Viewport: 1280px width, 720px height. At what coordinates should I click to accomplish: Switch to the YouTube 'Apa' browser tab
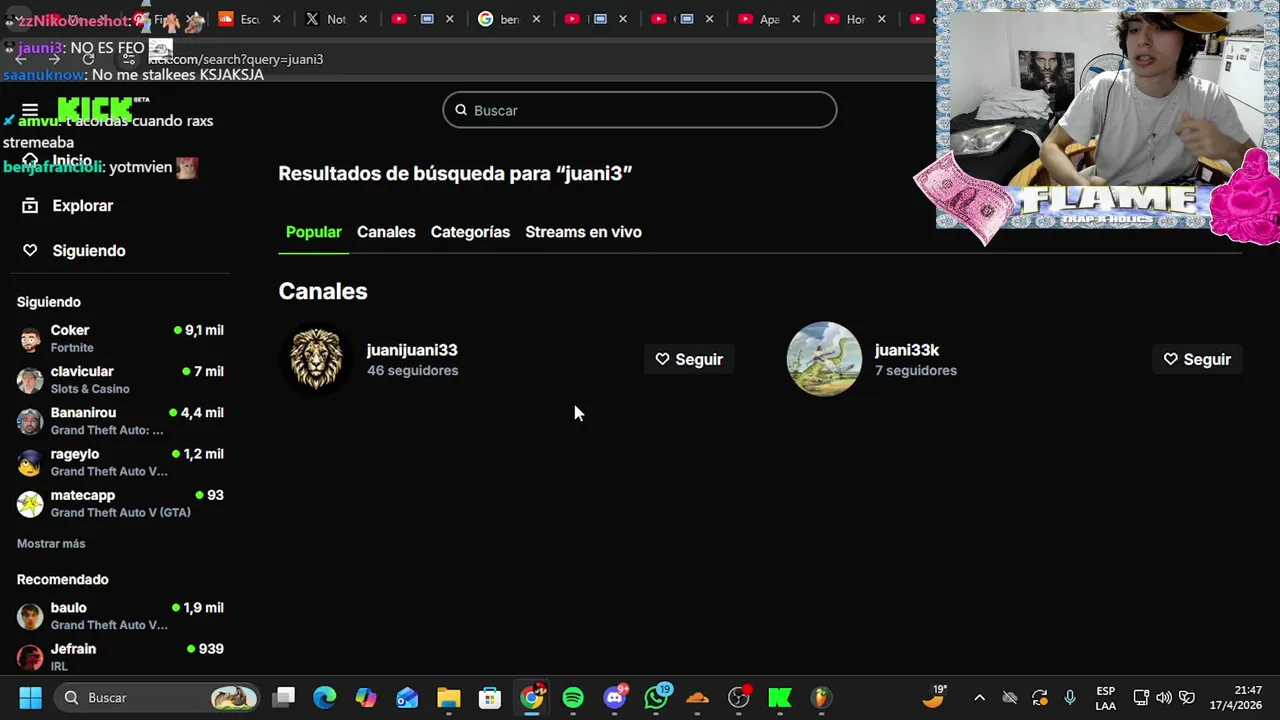[x=768, y=19]
